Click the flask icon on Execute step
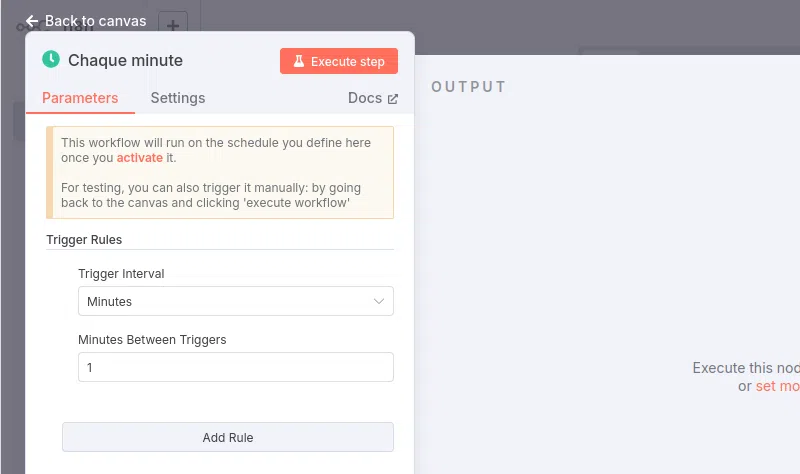 pyautogui.click(x=298, y=61)
